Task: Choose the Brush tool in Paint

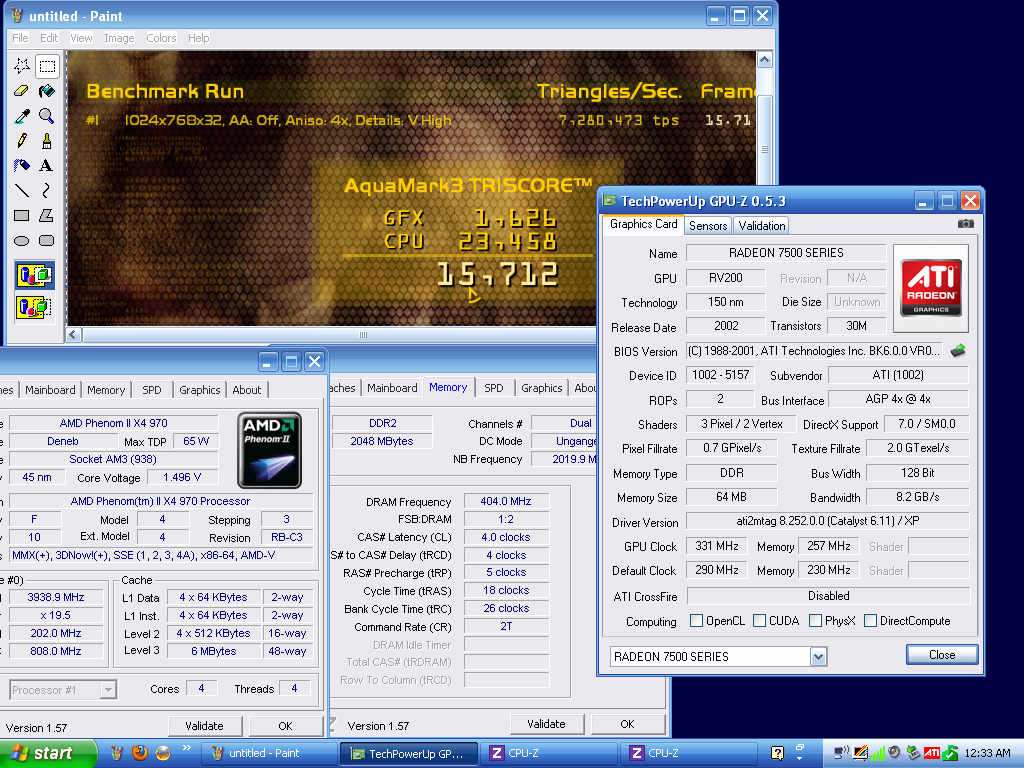Action: [46, 140]
